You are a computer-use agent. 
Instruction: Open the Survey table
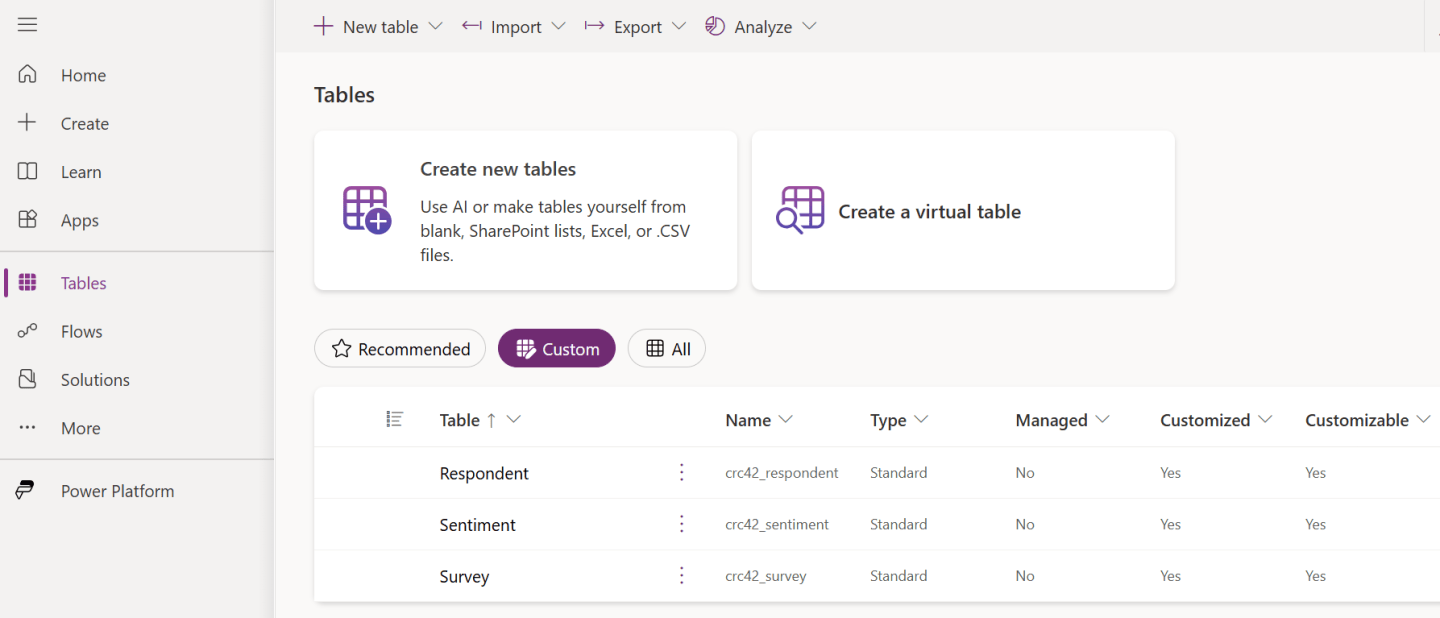[x=464, y=577]
